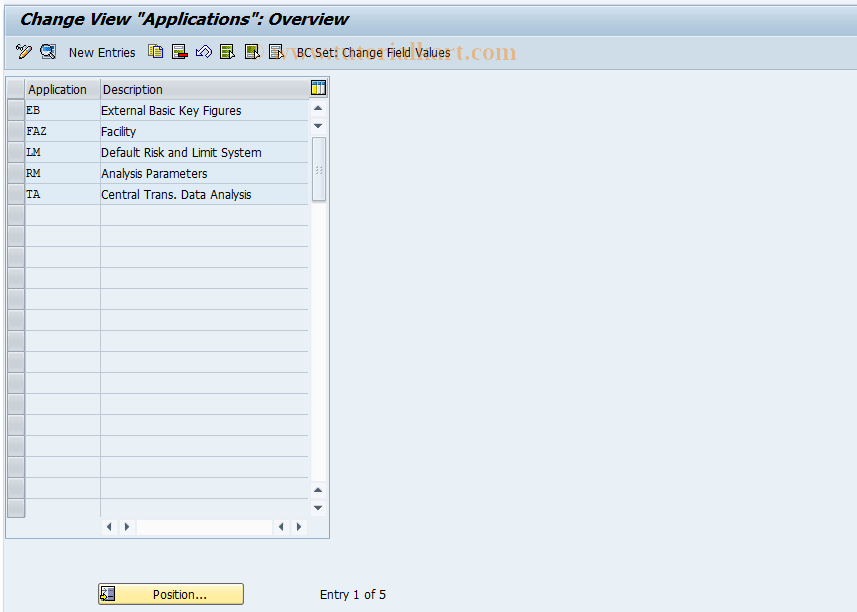
Task: Click left arrow at left of horizontal scrollbar
Action: pos(109,527)
